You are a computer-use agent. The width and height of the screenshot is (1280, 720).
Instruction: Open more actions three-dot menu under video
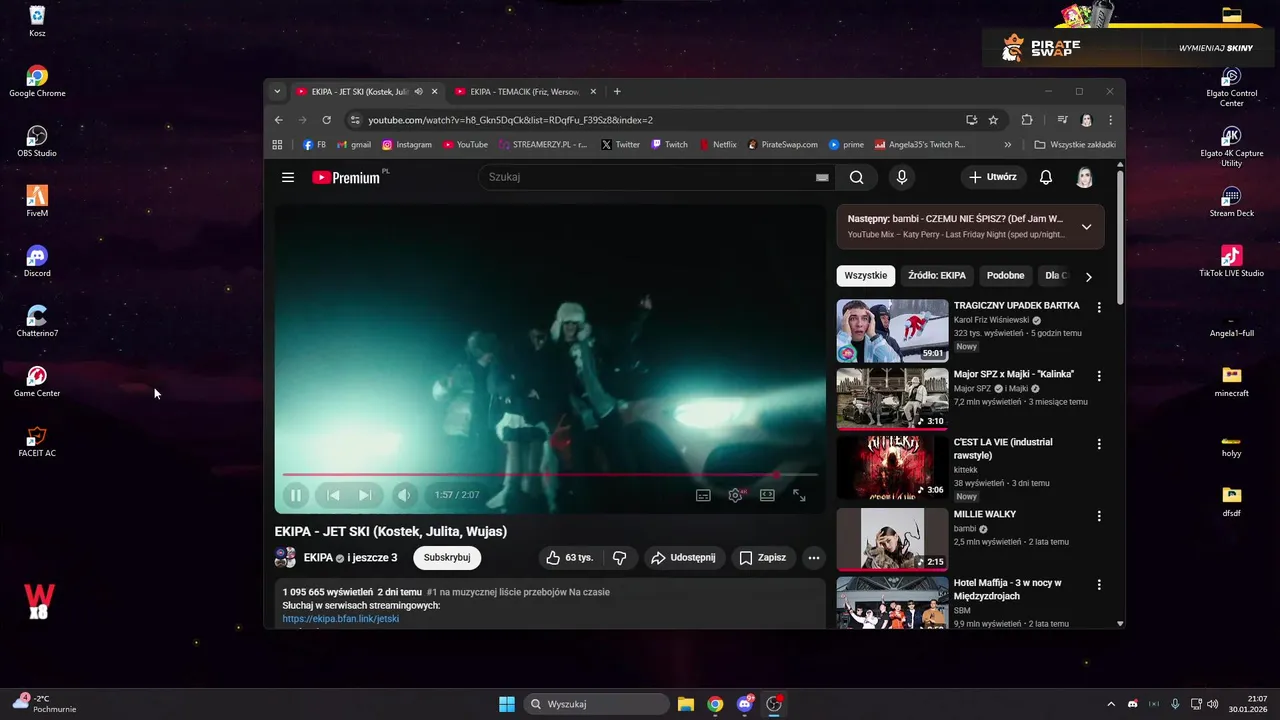click(814, 558)
